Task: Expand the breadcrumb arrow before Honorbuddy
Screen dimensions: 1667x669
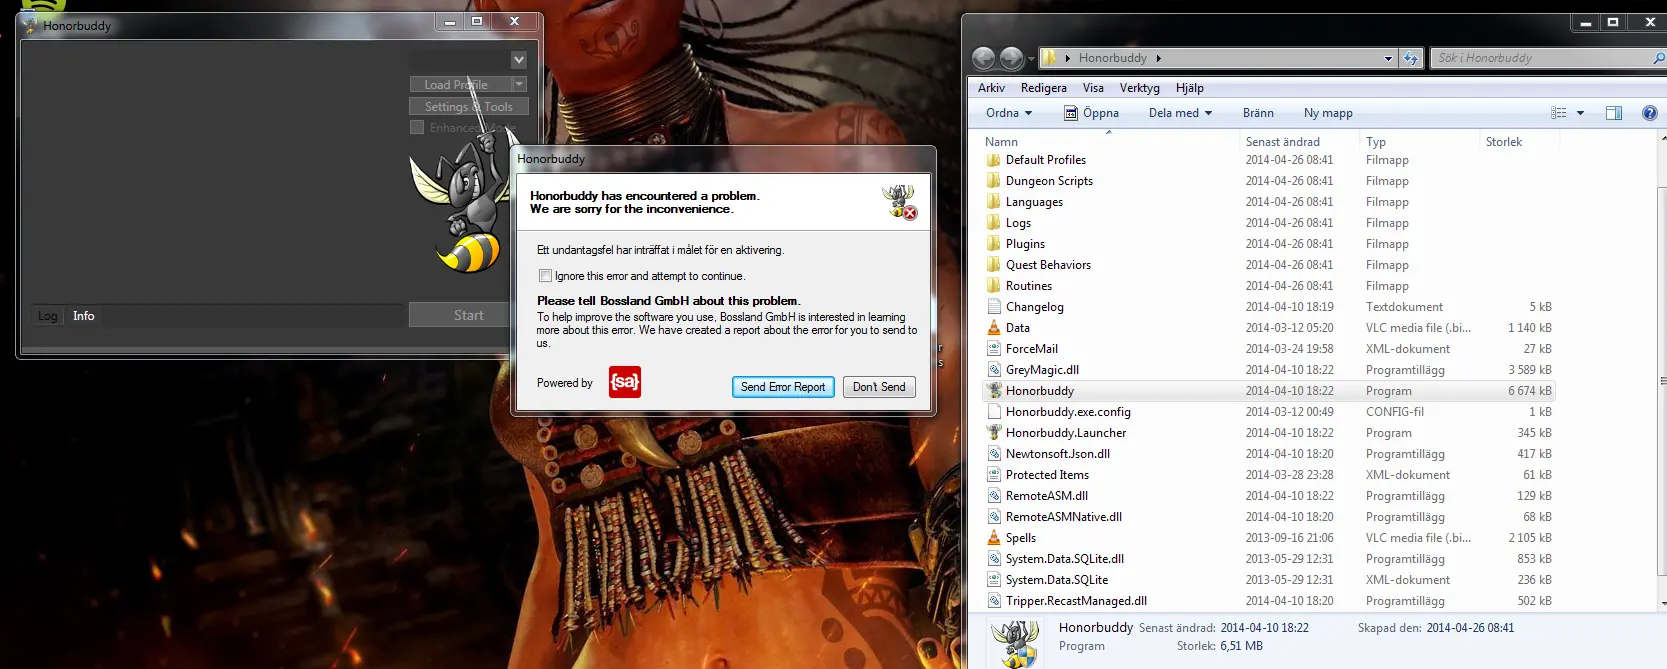Action: click(1068, 58)
